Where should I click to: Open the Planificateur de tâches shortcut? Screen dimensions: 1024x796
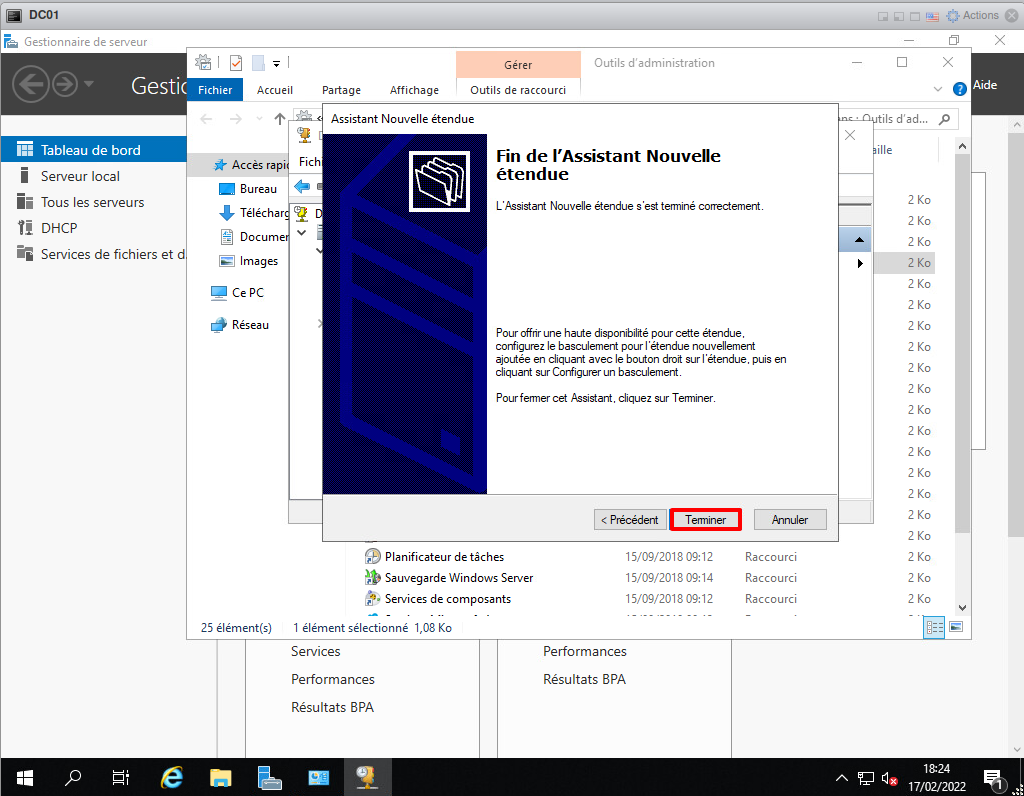click(444, 557)
